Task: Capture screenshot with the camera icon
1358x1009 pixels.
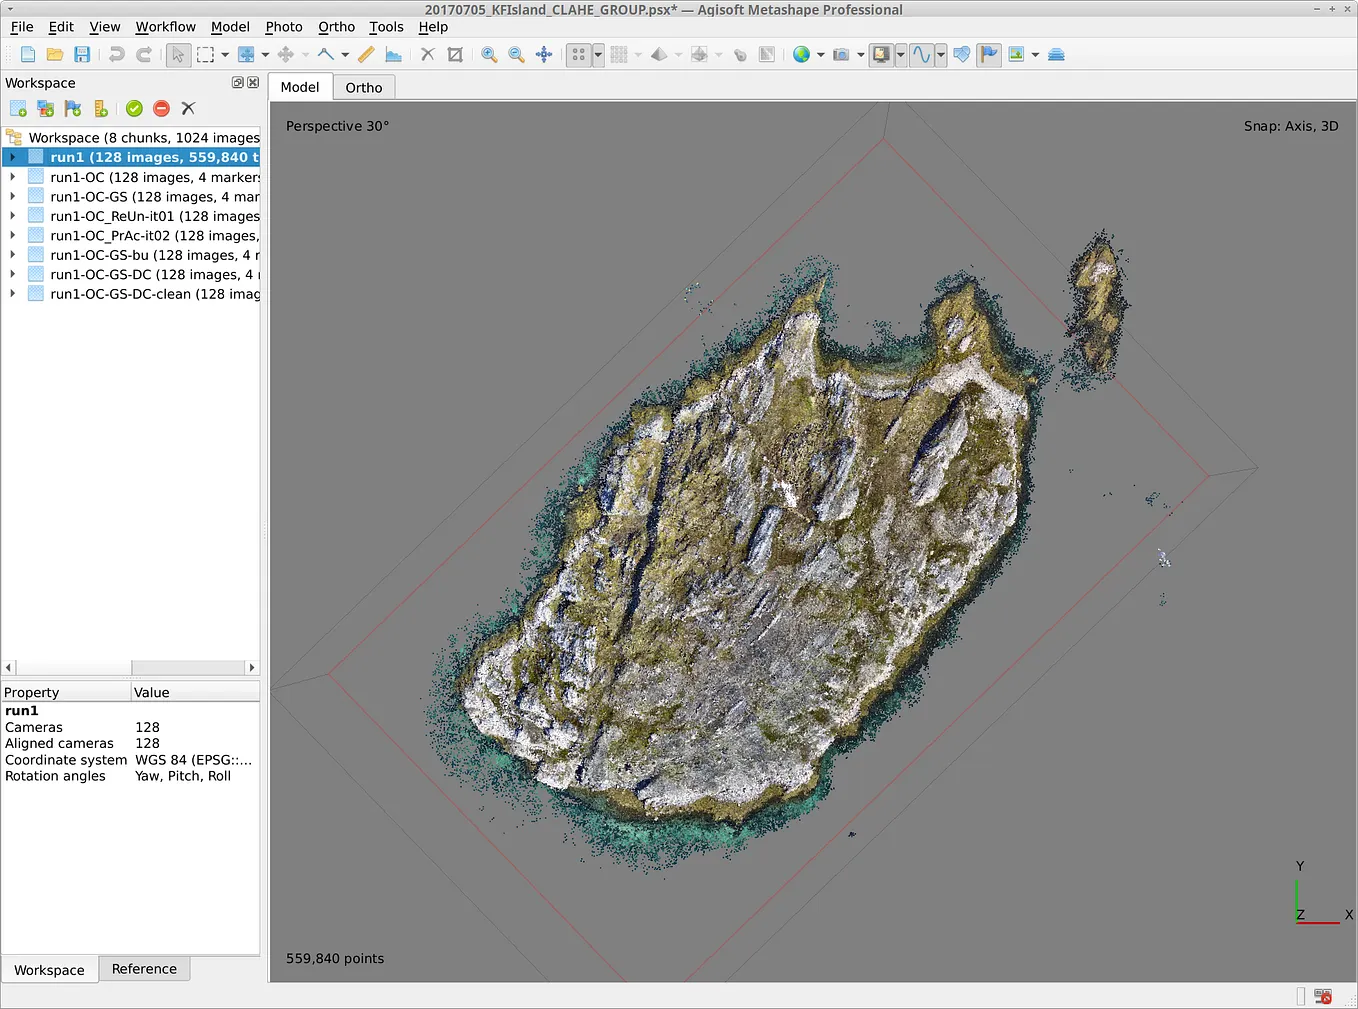Action: point(840,55)
